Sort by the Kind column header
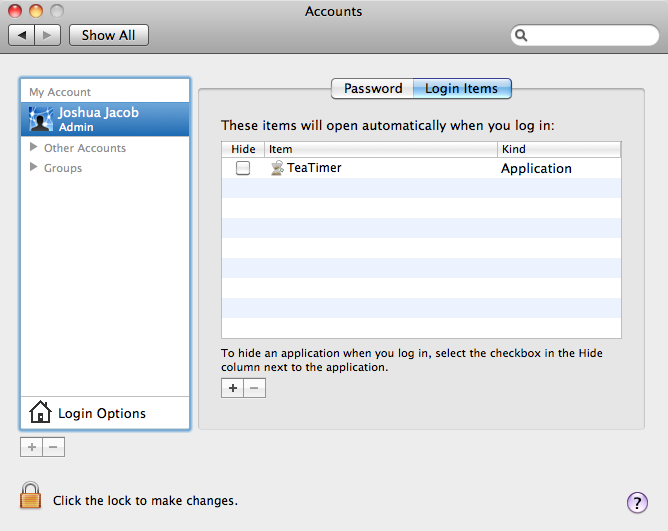This screenshot has height=531, width=668. pos(559,149)
